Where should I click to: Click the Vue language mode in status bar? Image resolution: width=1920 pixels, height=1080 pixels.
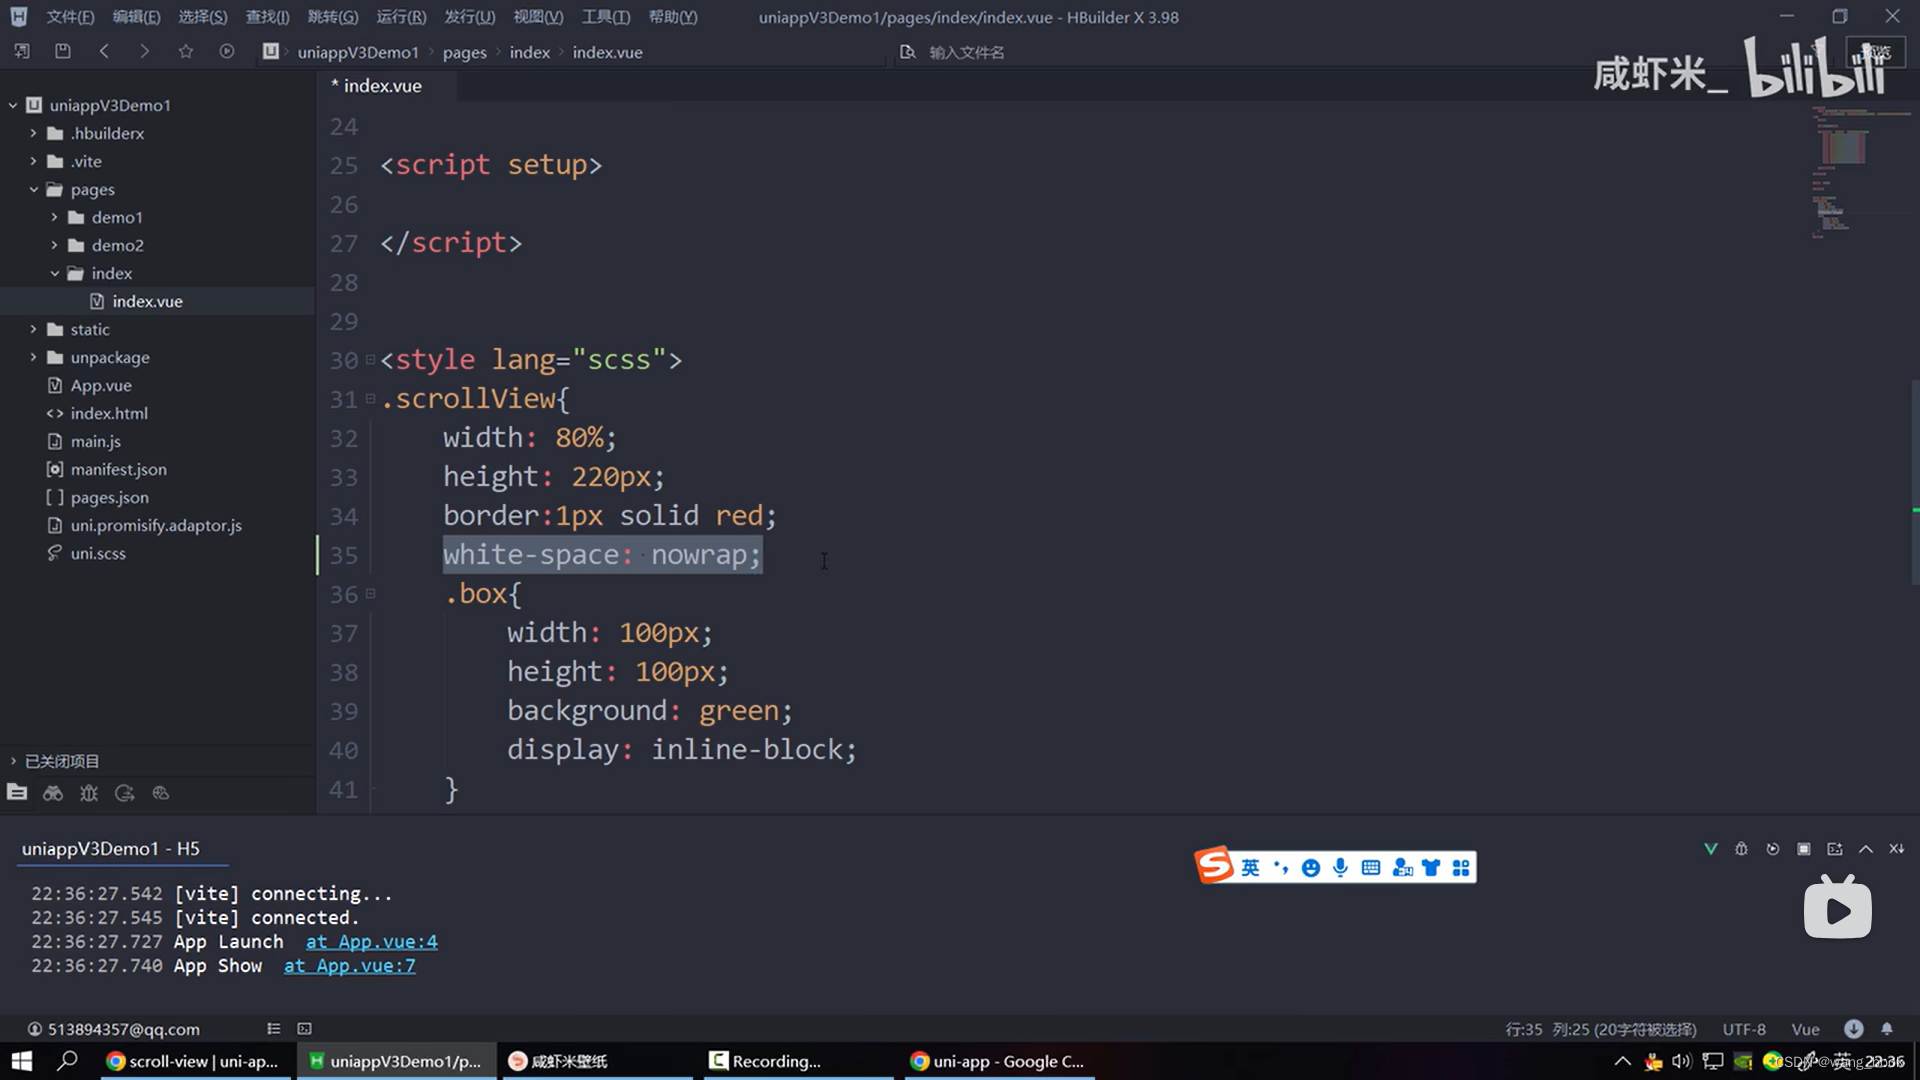pos(1805,1029)
